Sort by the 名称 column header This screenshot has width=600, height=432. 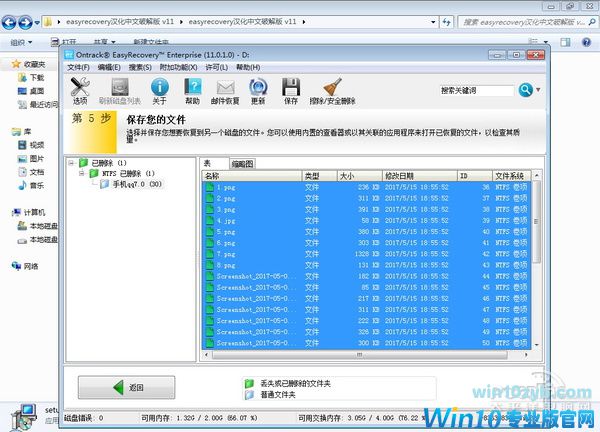252,176
